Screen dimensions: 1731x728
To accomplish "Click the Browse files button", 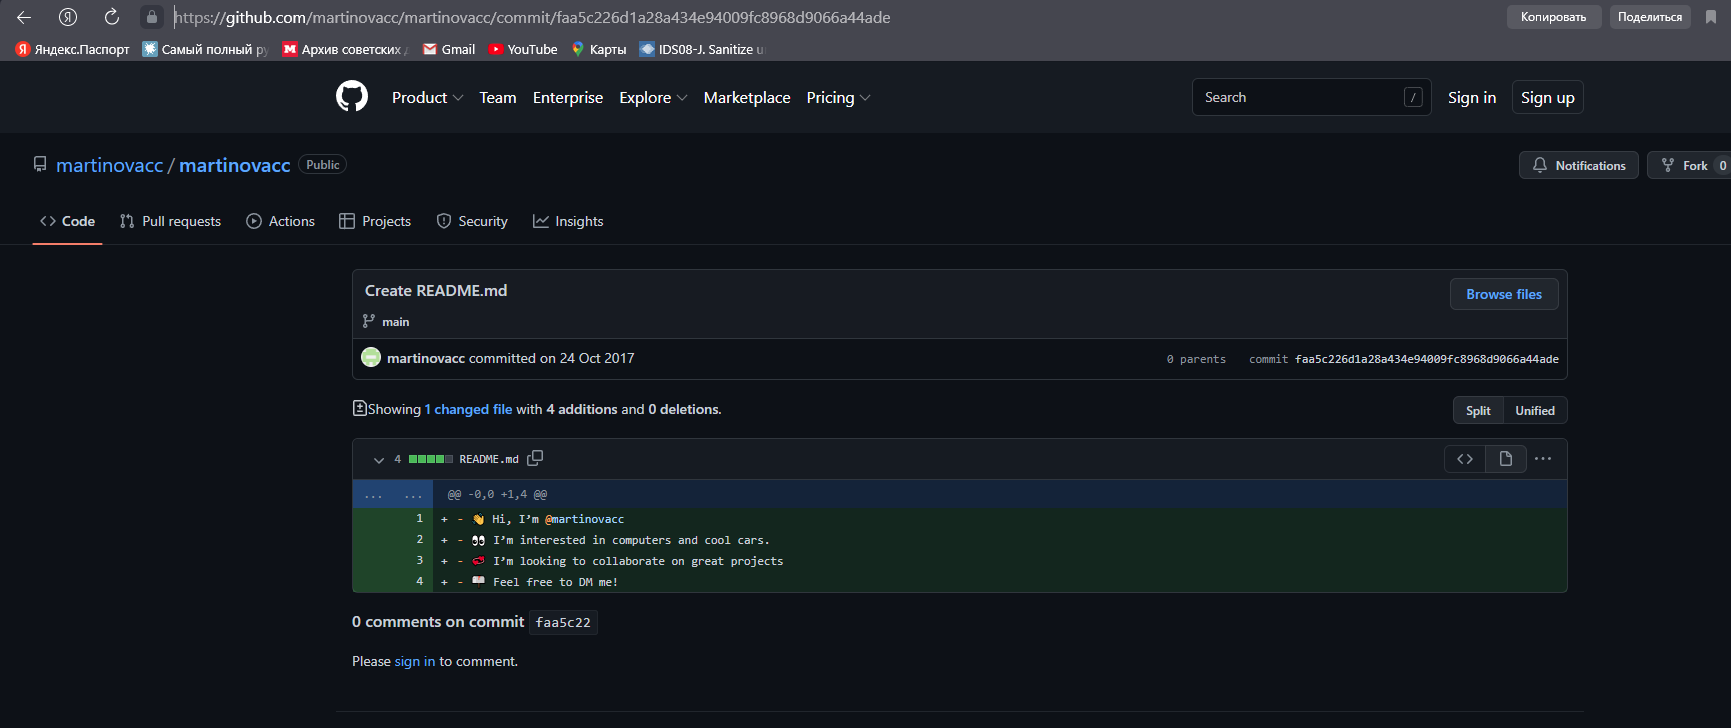I will pyautogui.click(x=1504, y=294).
